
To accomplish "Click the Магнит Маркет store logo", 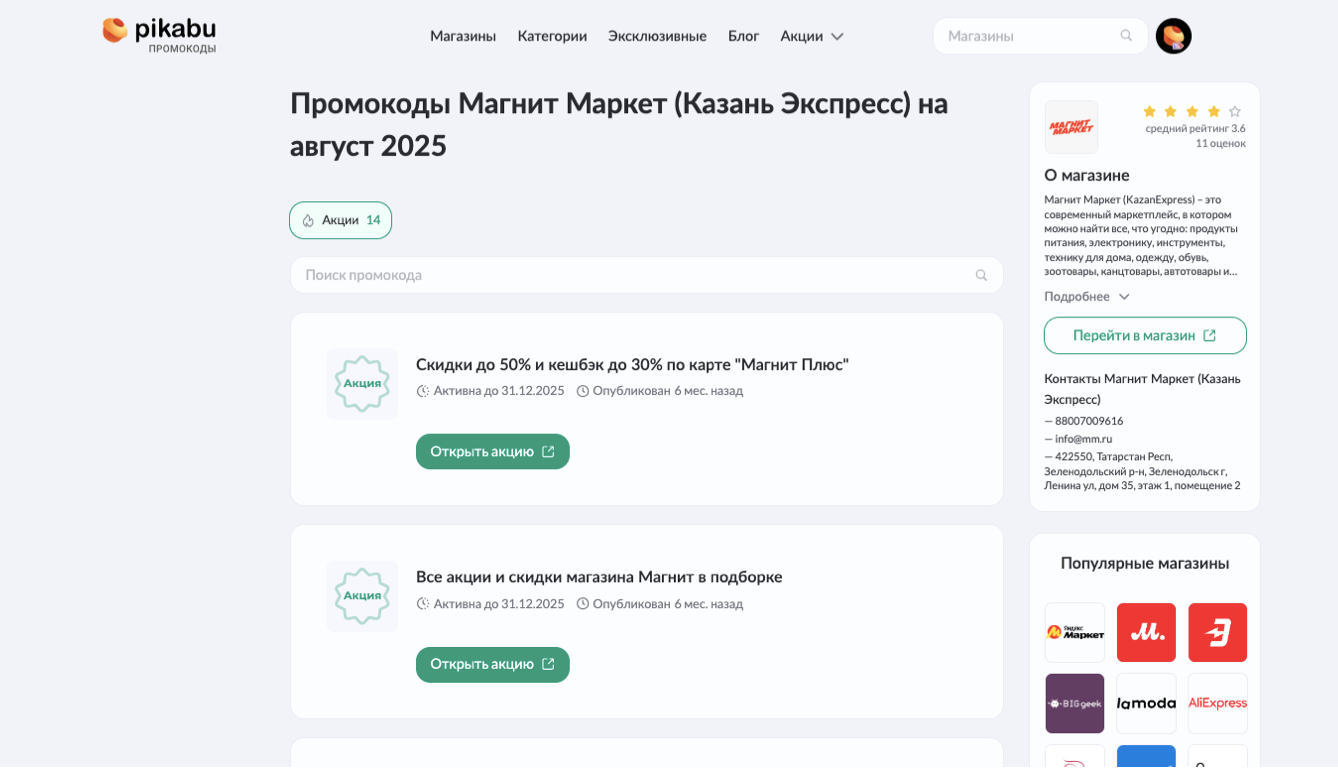I will coord(1071,127).
